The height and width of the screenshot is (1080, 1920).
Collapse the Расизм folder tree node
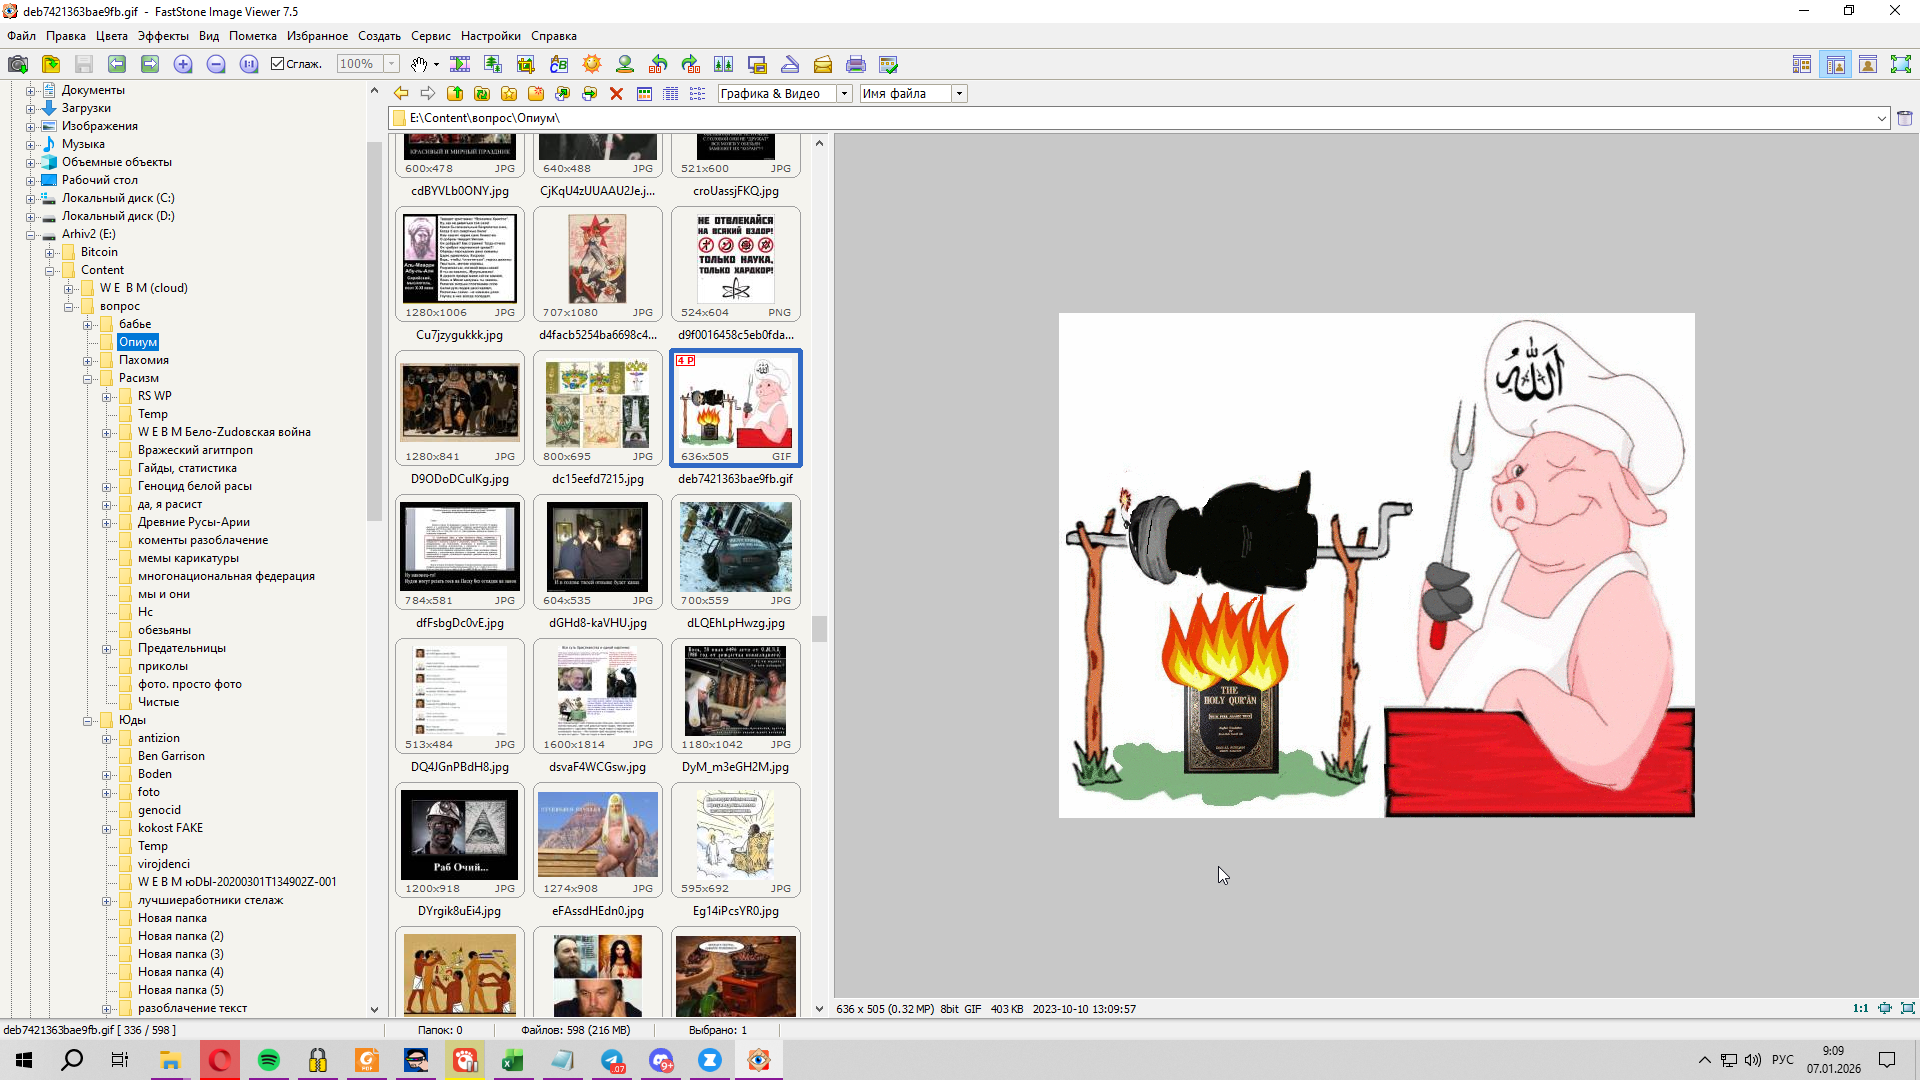[88, 379]
